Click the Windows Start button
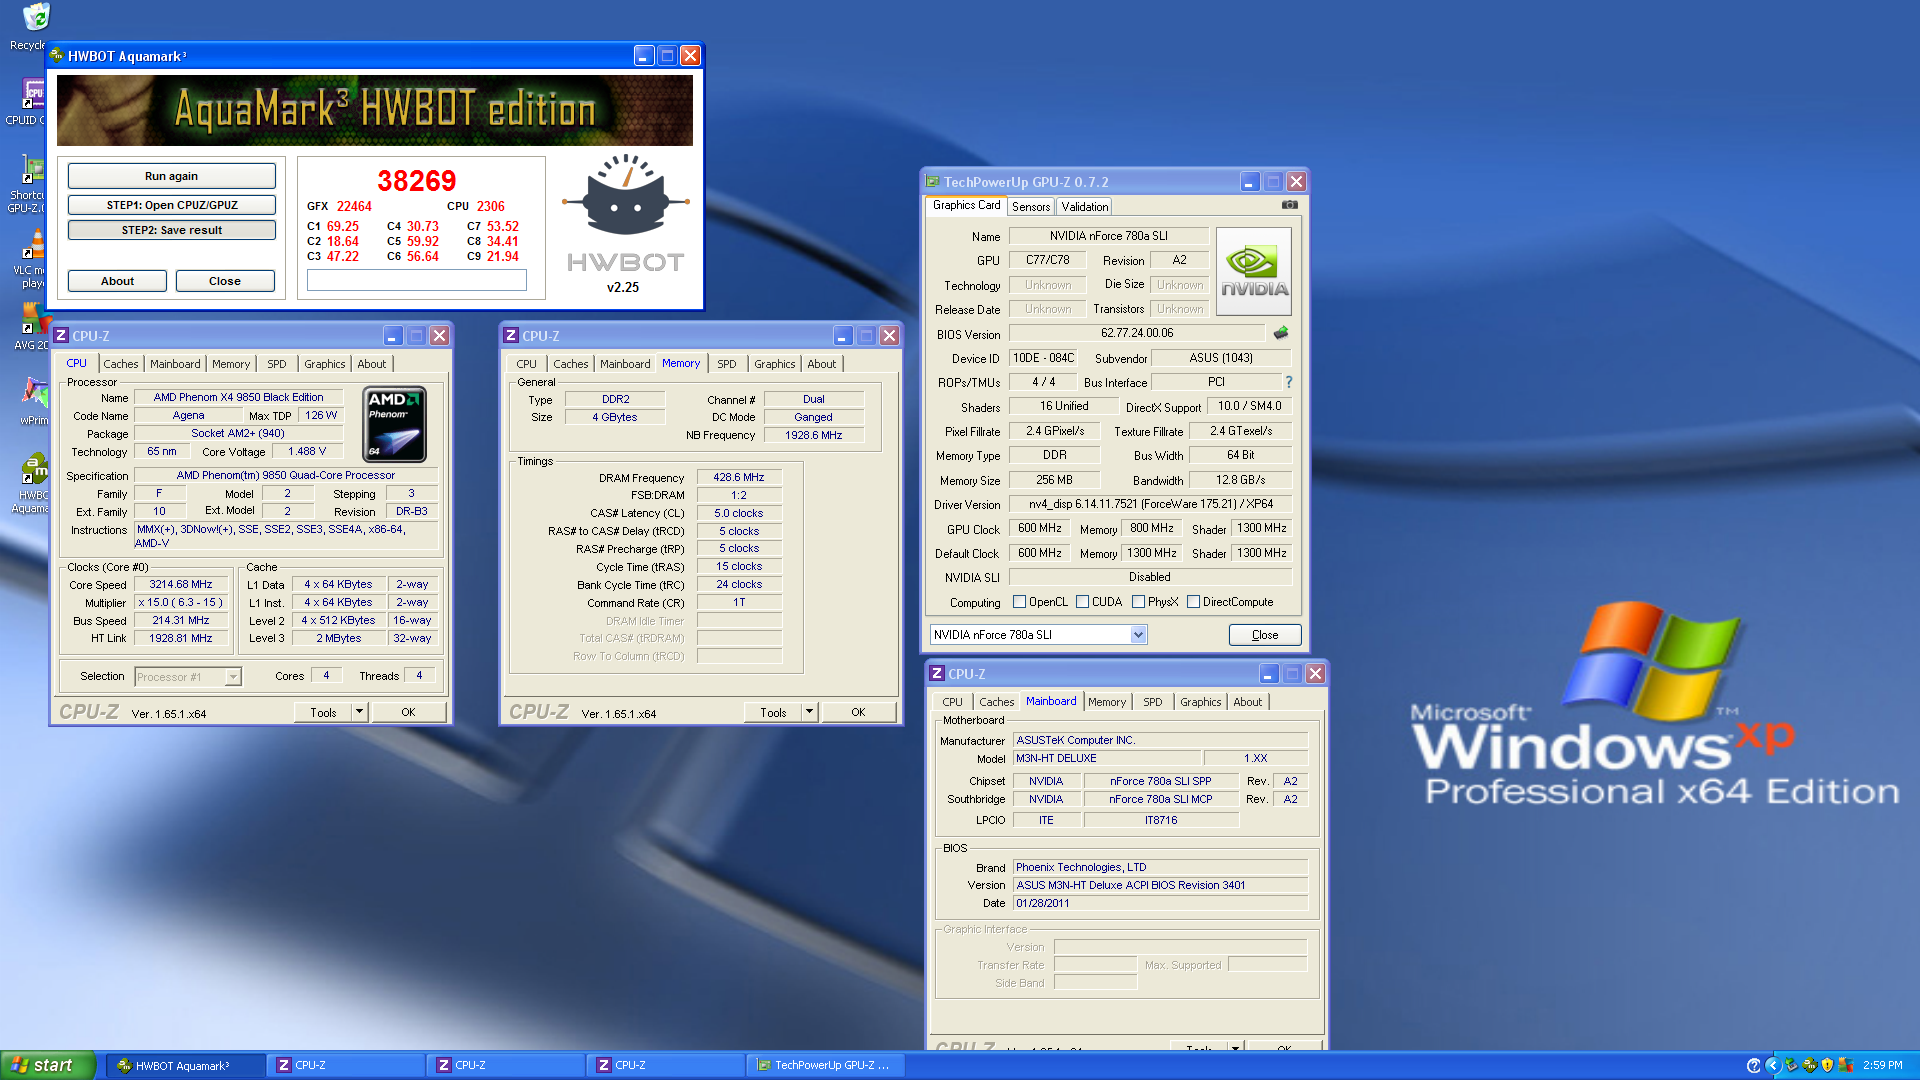Image resolution: width=1920 pixels, height=1080 pixels. coord(48,1065)
